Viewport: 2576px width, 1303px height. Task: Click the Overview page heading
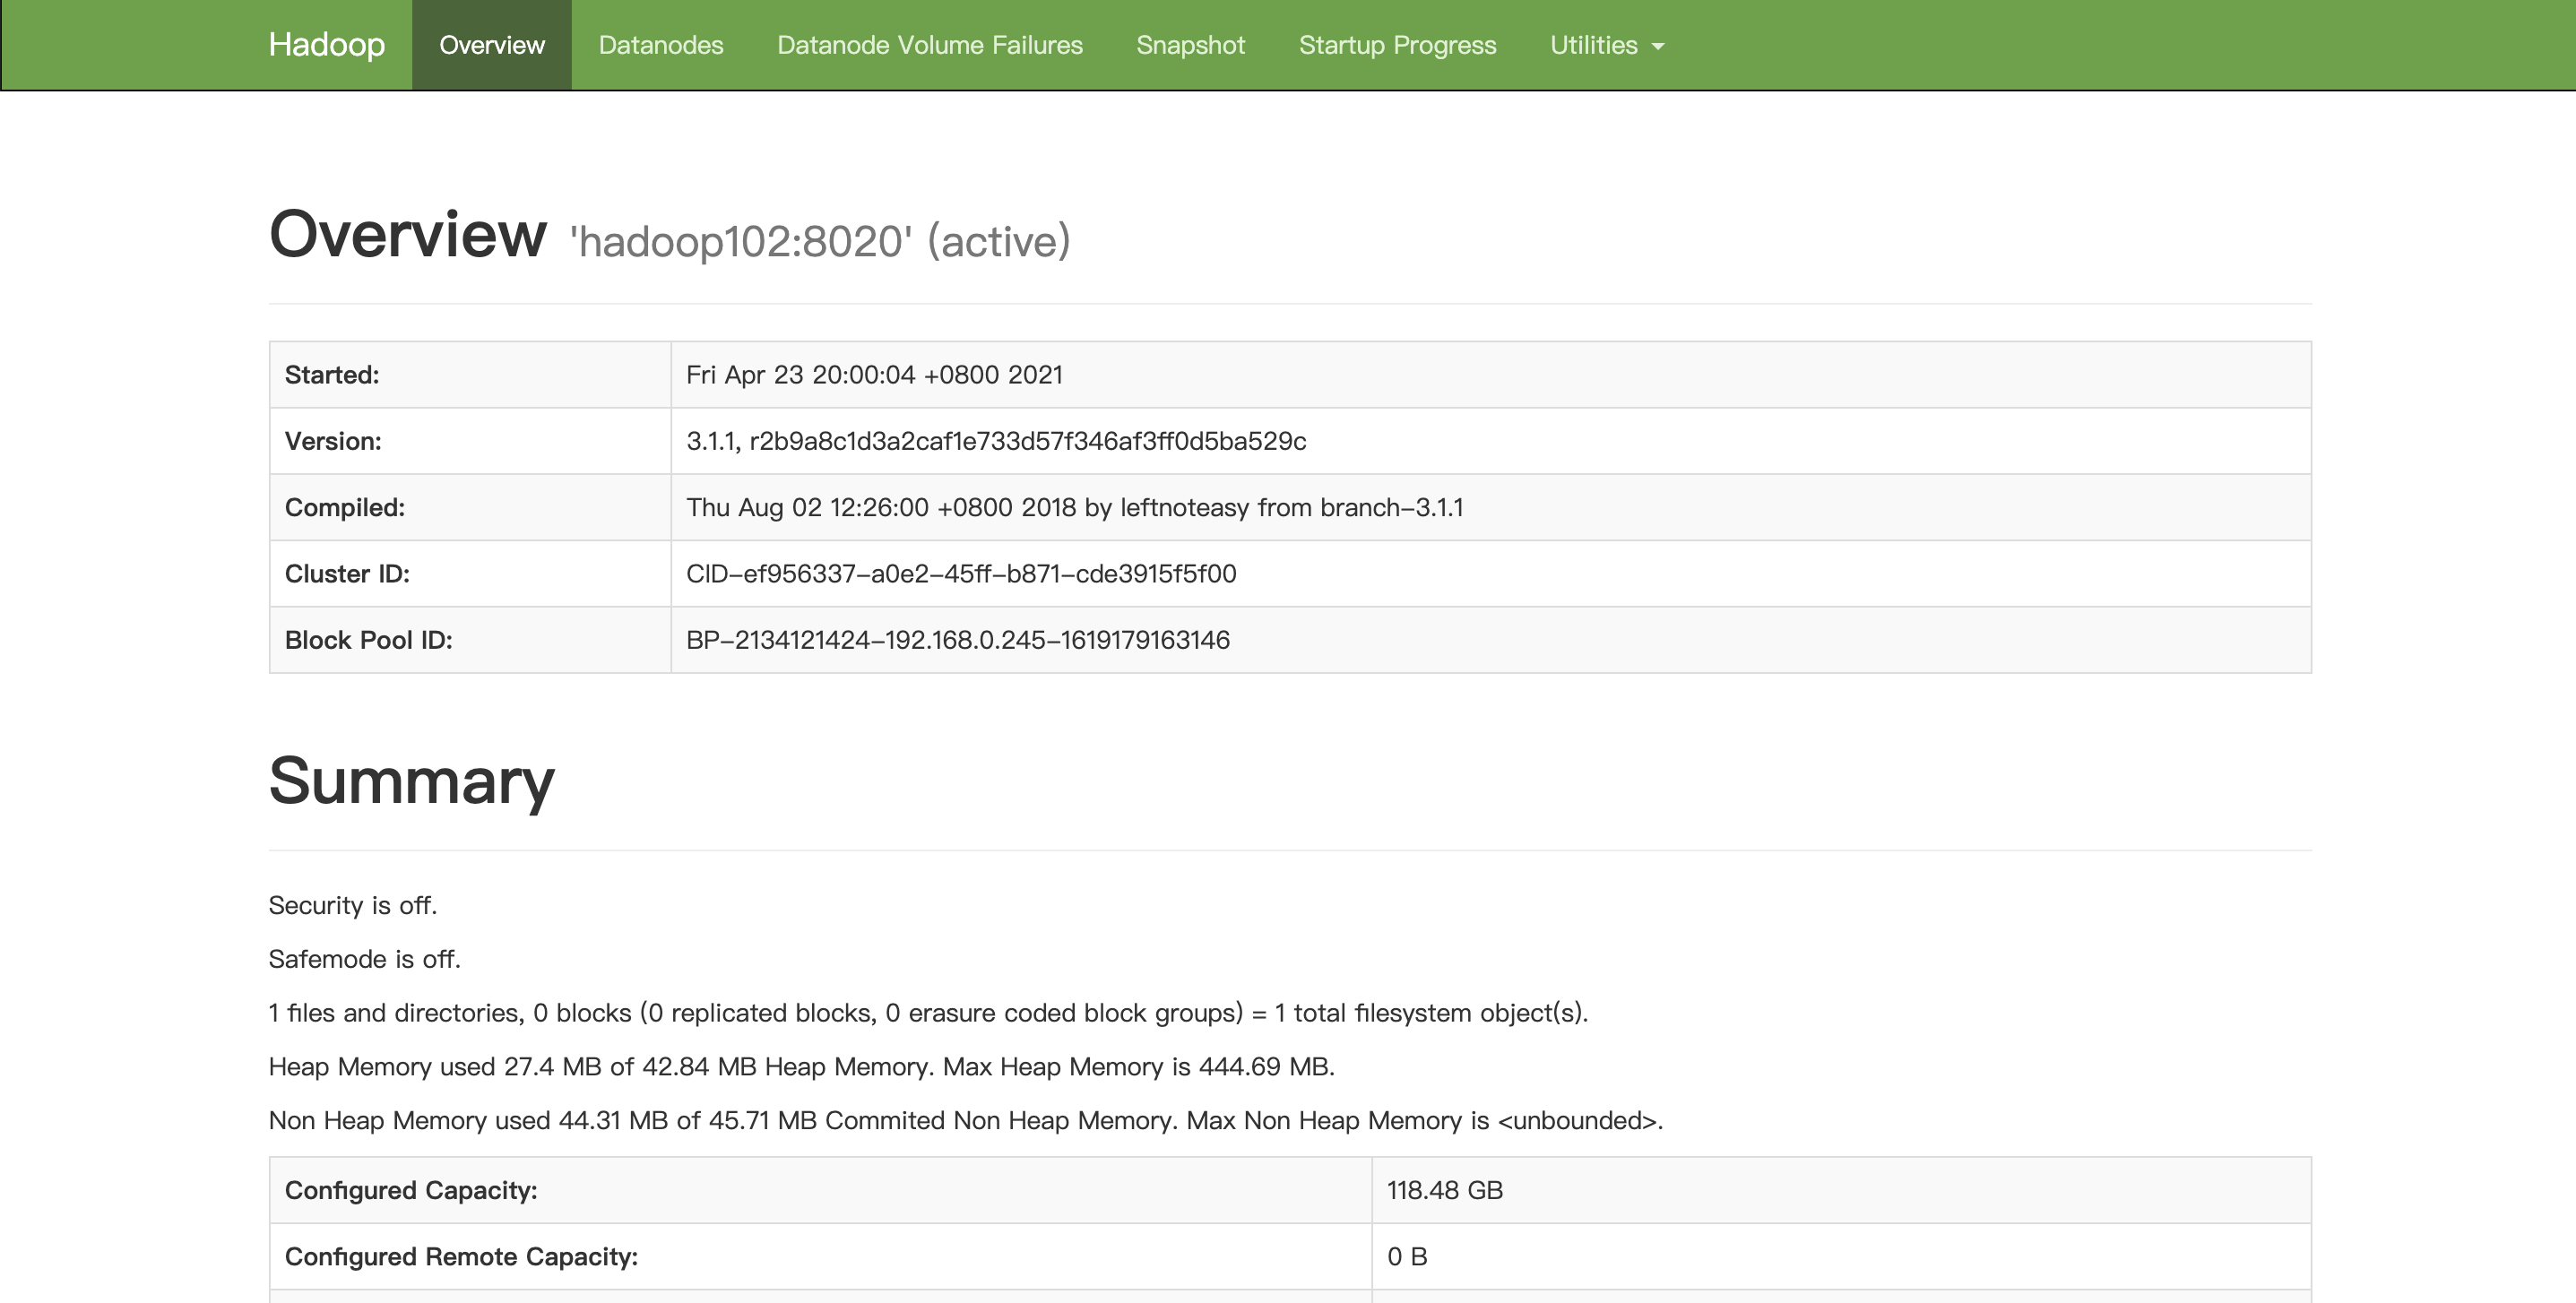408,234
